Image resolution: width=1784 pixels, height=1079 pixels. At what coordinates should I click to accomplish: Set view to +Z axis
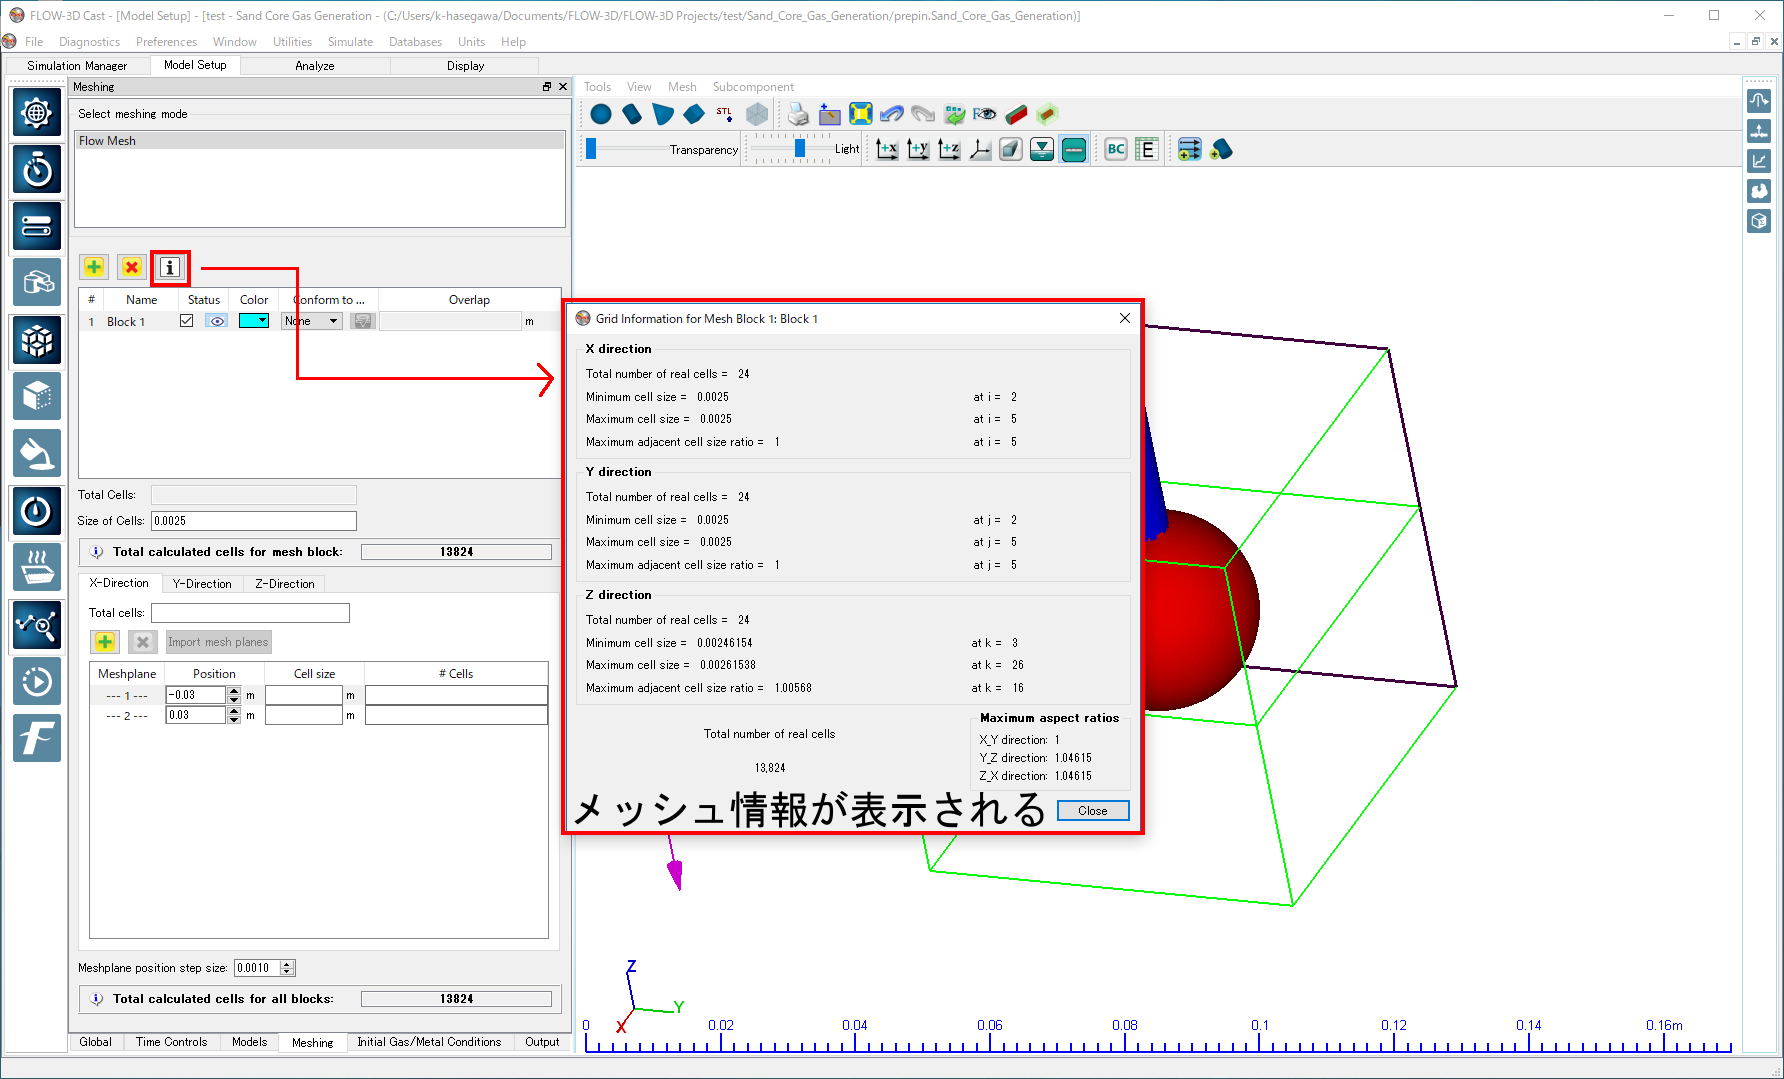tap(949, 150)
